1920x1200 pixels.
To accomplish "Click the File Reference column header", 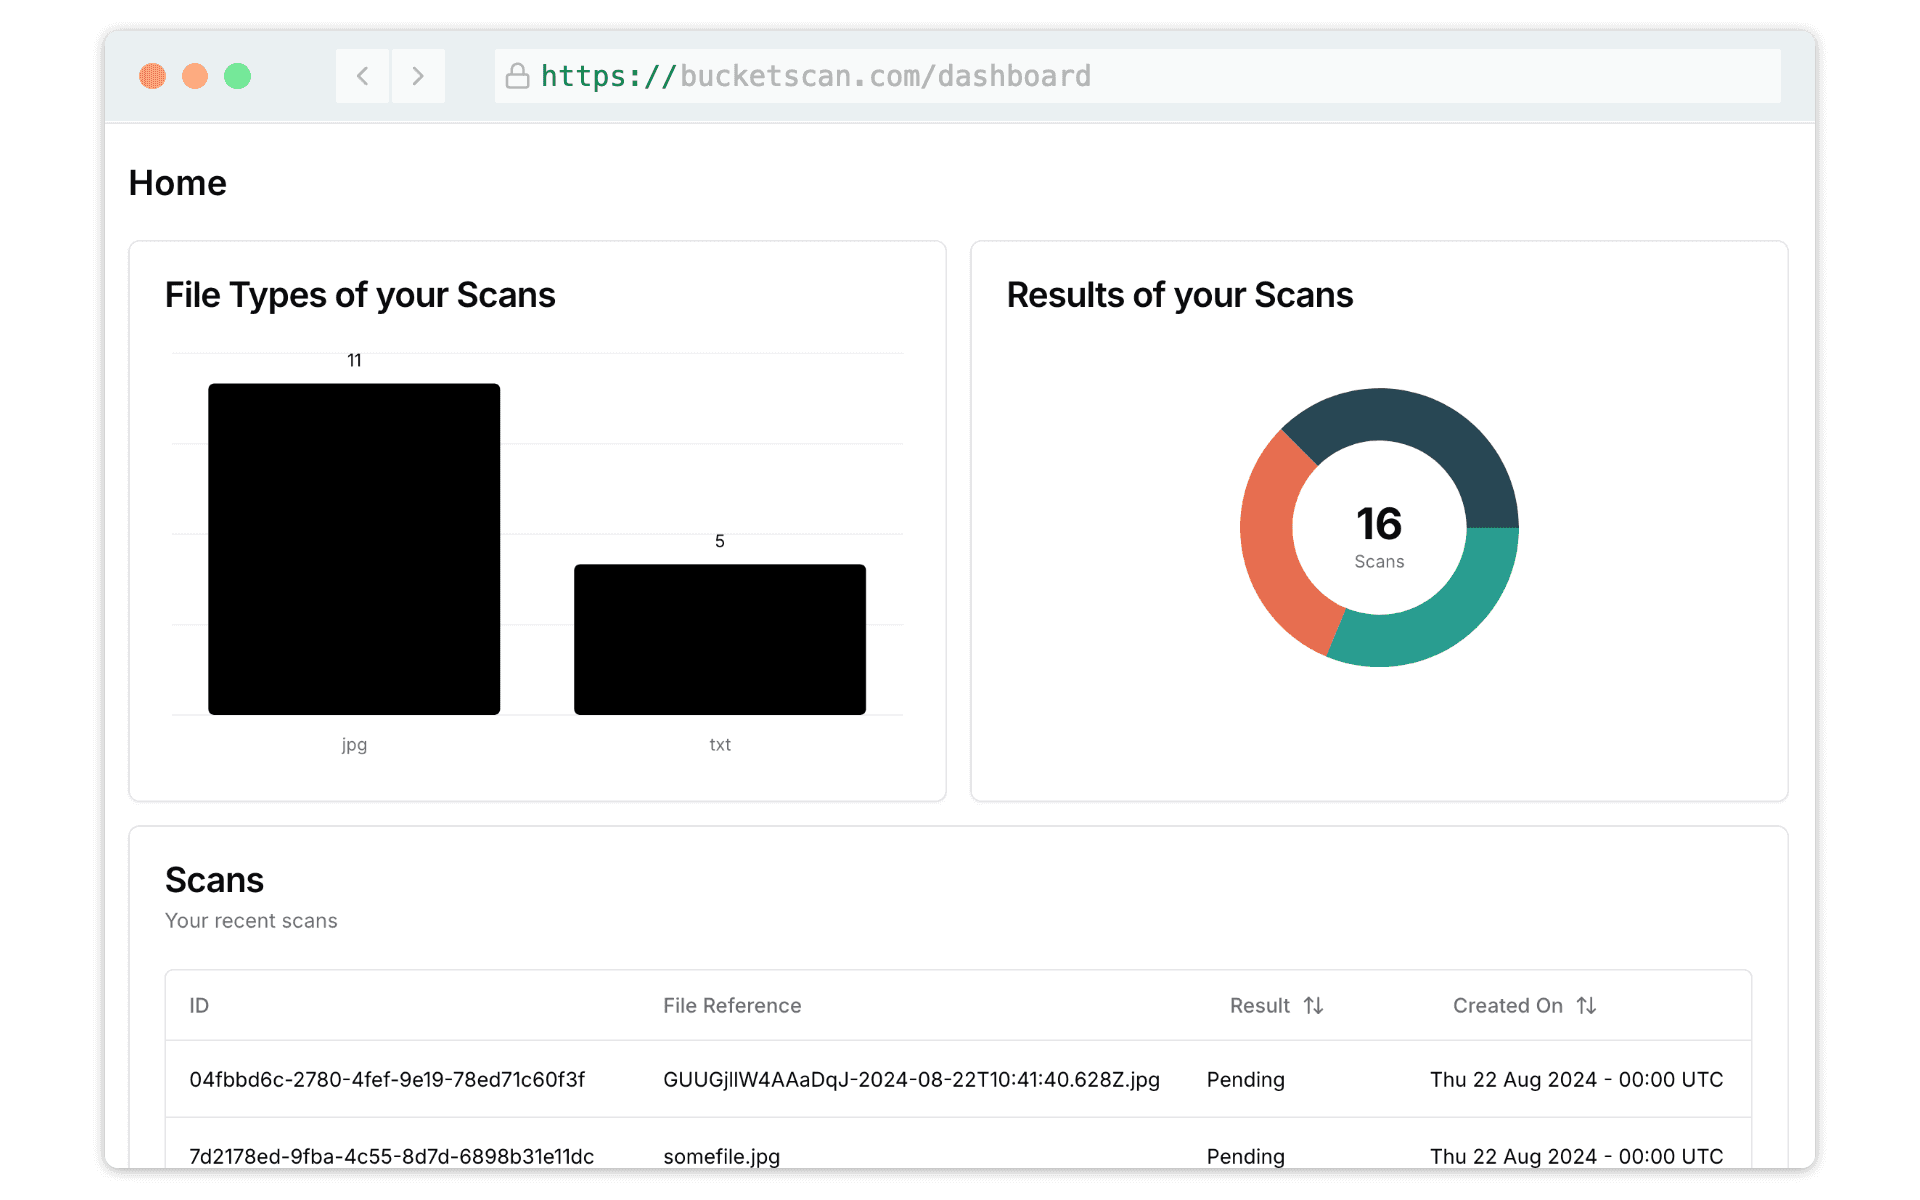I will [x=732, y=1005].
